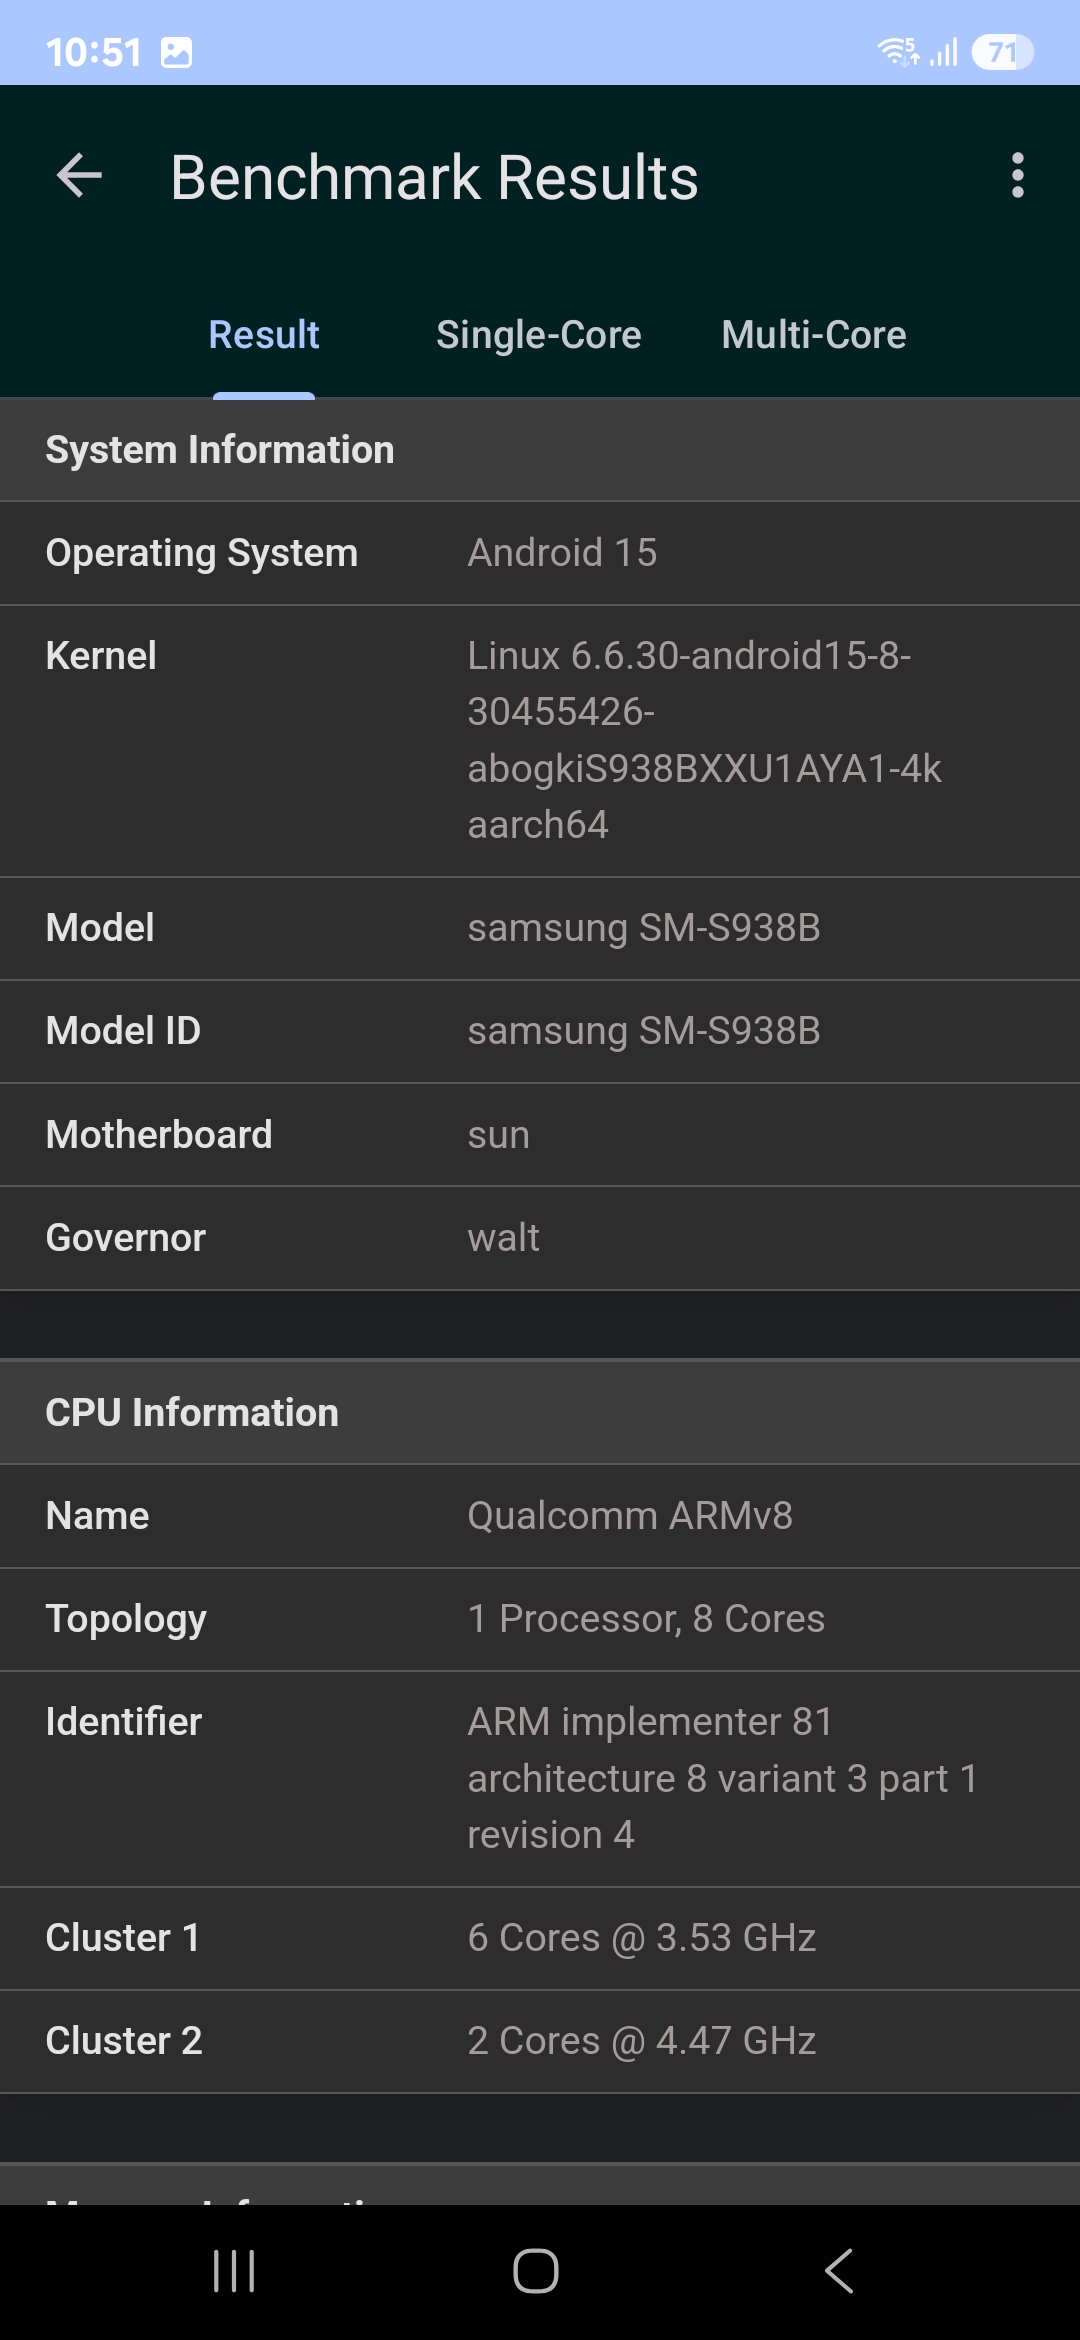Image resolution: width=1080 pixels, height=2340 pixels.
Task: Tap the screenshot notification icon in status bar
Action: [x=176, y=52]
